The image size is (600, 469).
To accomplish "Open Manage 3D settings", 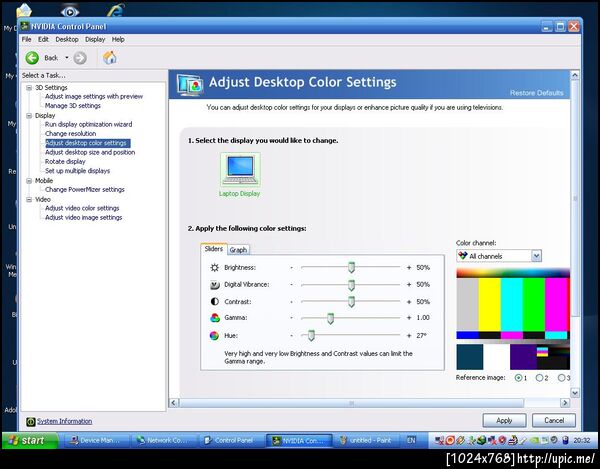I will coord(73,106).
